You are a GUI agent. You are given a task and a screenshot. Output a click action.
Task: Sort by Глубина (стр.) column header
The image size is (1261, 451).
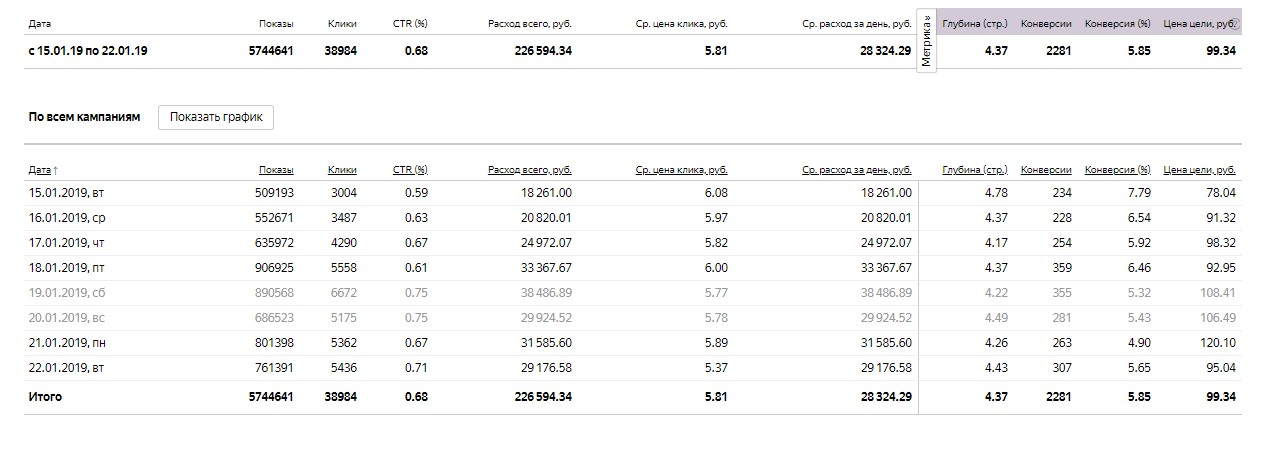[975, 170]
